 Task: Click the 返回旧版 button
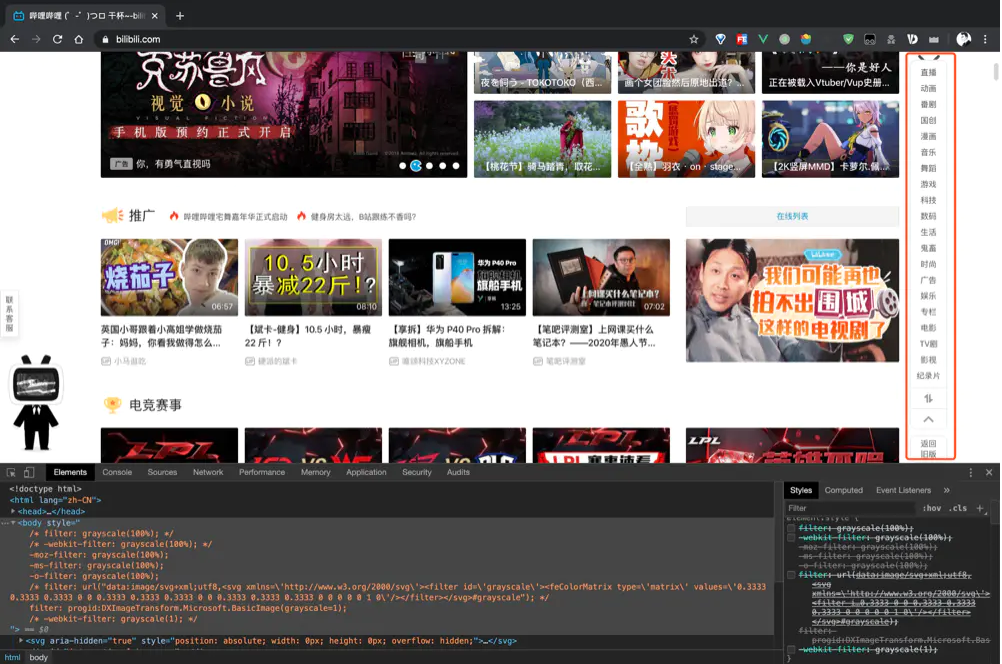[929, 448]
